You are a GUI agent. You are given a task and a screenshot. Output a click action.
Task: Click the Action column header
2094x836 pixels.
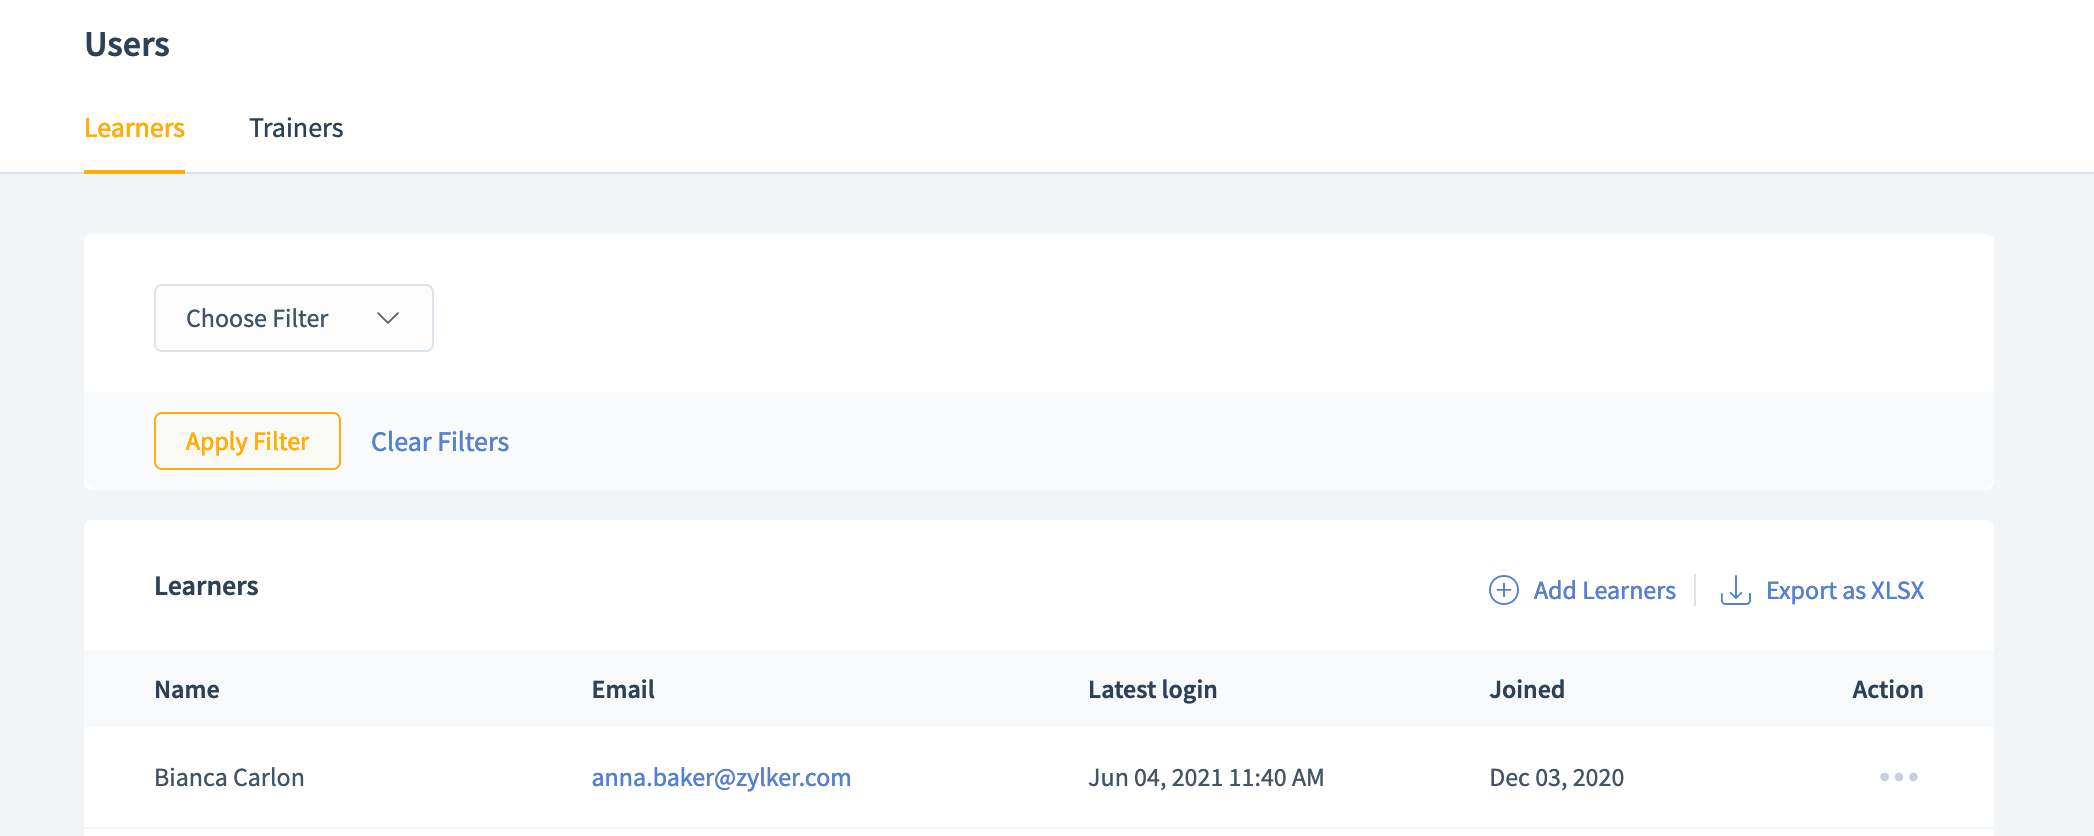pyautogui.click(x=1887, y=689)
